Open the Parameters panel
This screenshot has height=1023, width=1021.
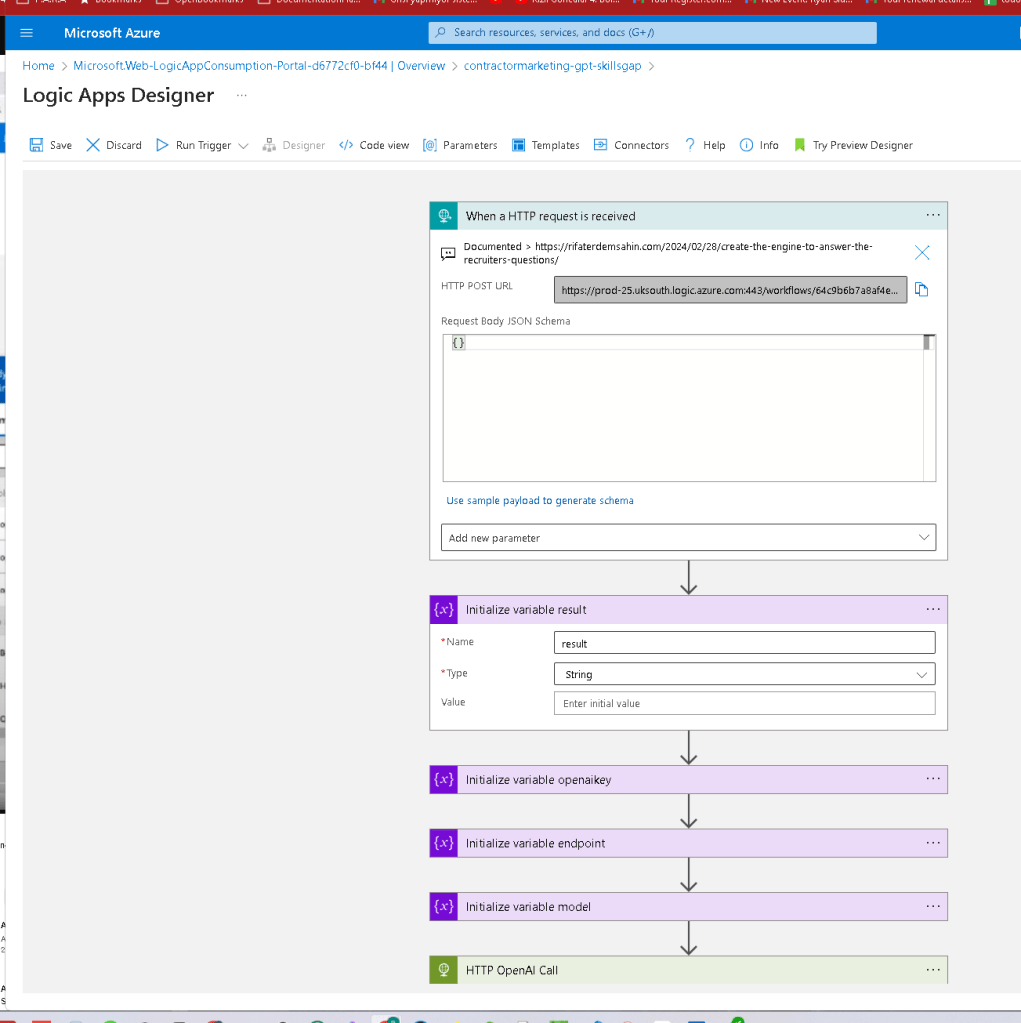[x=460, y=145]
